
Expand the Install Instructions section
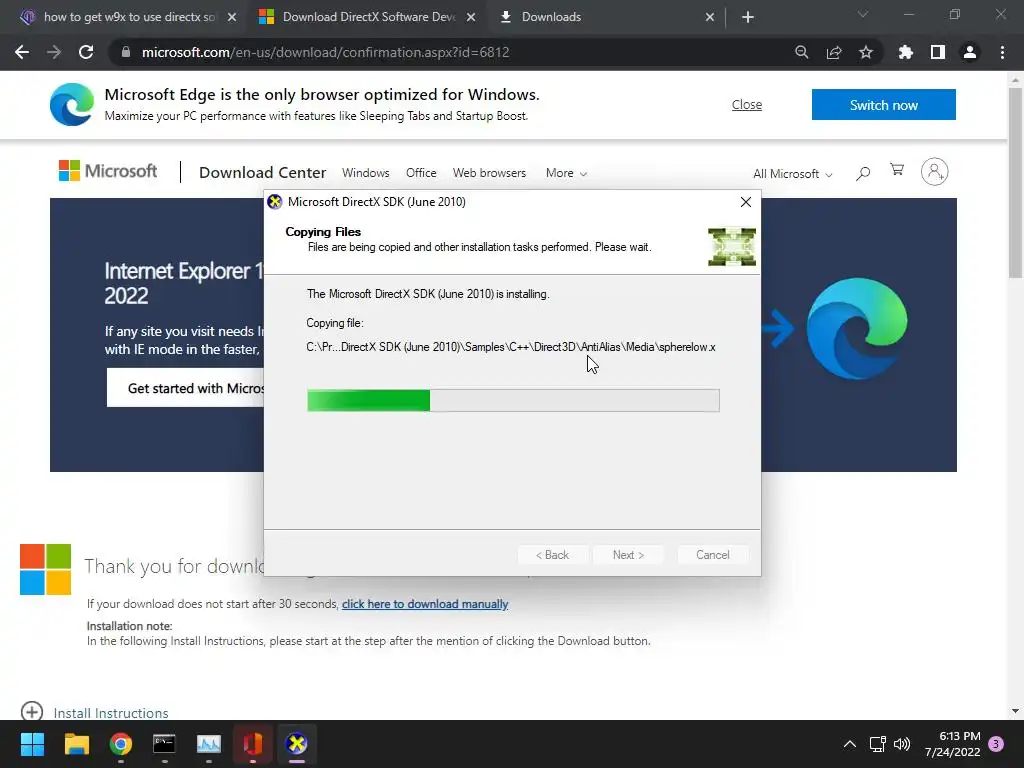point(32,711)
